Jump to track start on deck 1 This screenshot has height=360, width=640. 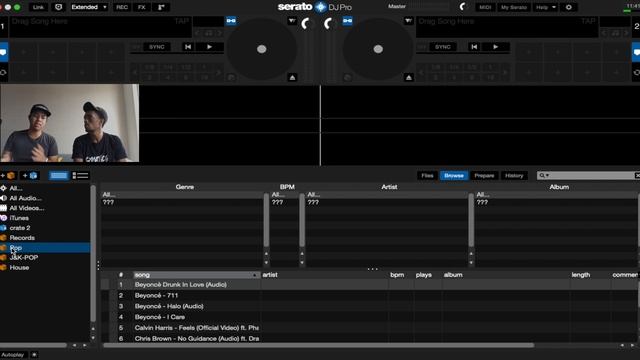pyautogui.click(x=188, y=47)
